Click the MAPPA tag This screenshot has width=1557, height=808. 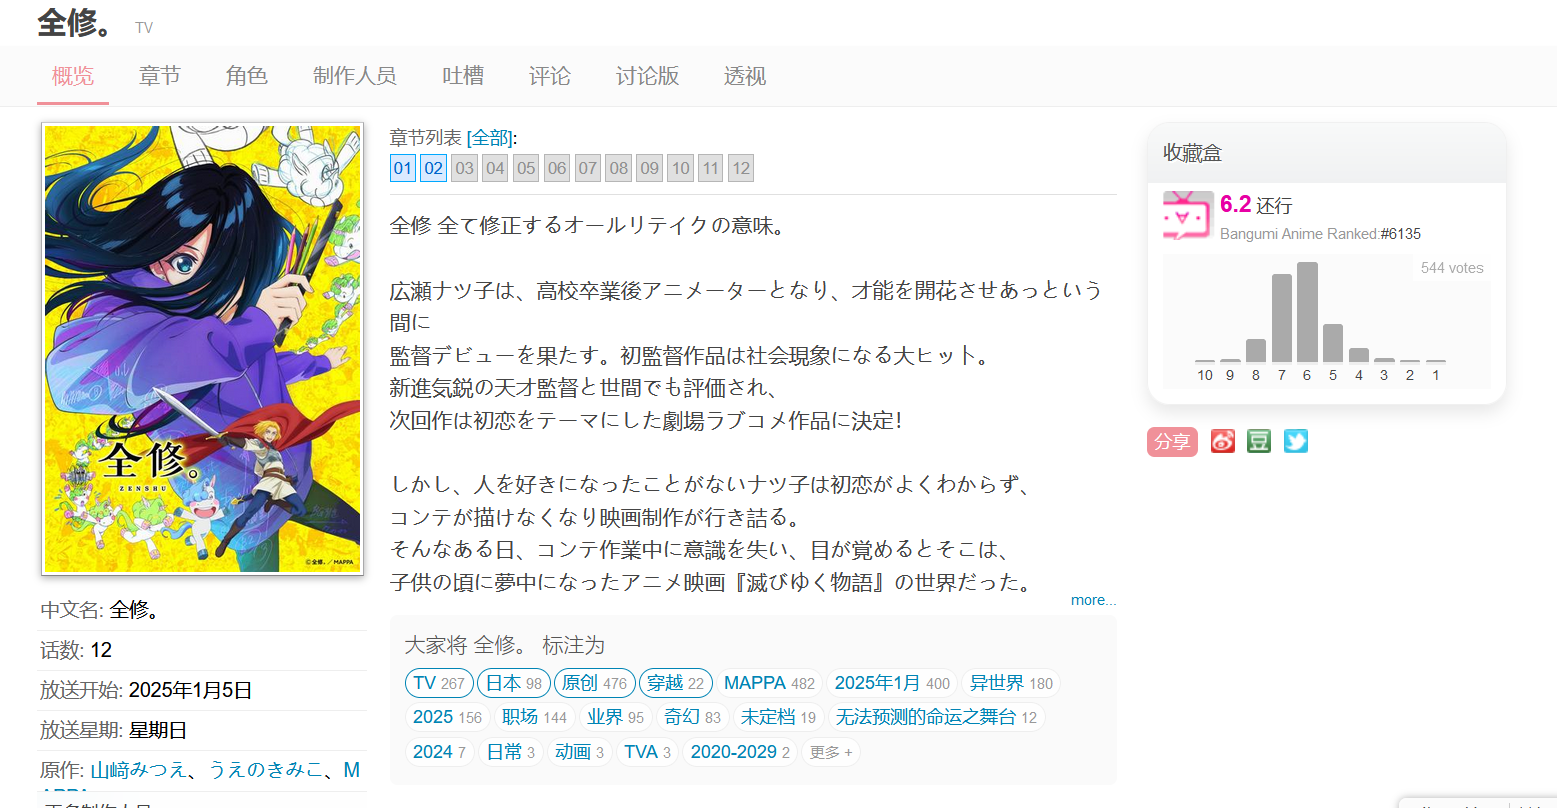click(769, 683)
